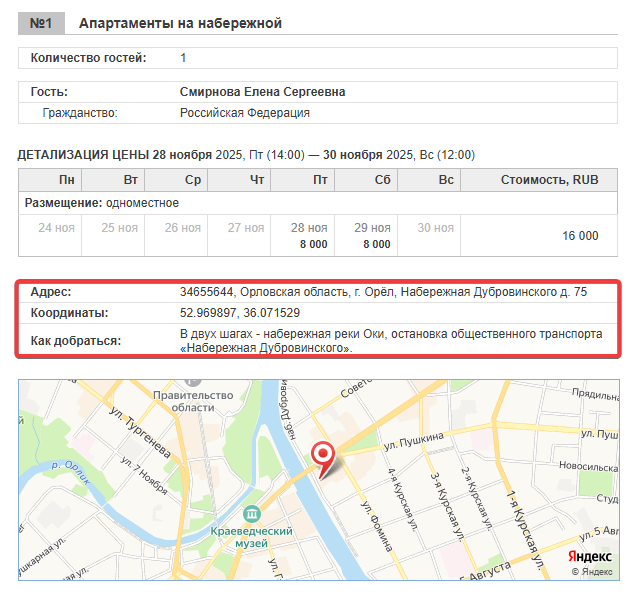635x600 pixels.
Task: Click the 26 ноя date cell
Action: 176,236
